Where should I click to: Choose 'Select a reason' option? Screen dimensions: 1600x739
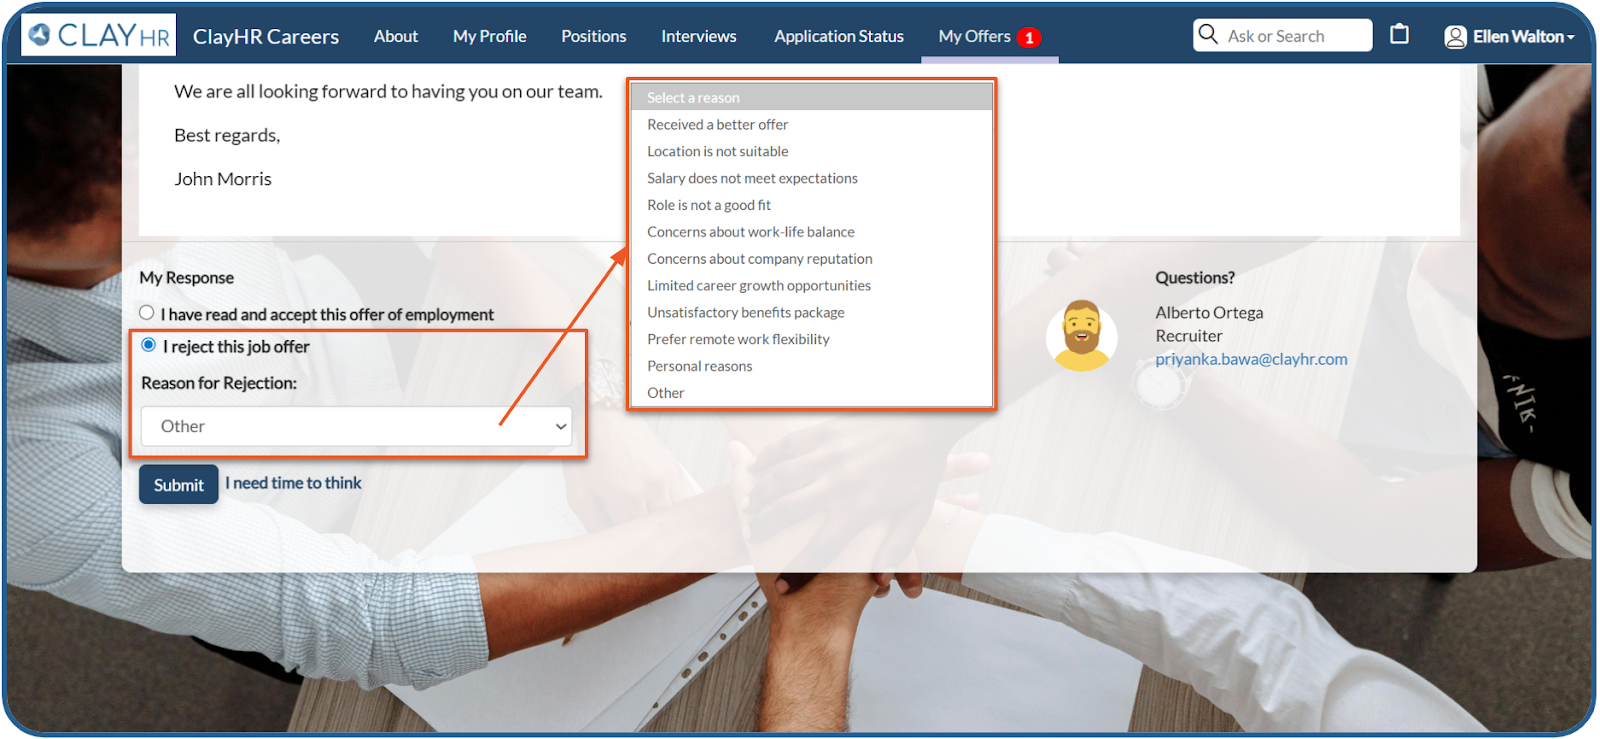click(x=811, y=97)
